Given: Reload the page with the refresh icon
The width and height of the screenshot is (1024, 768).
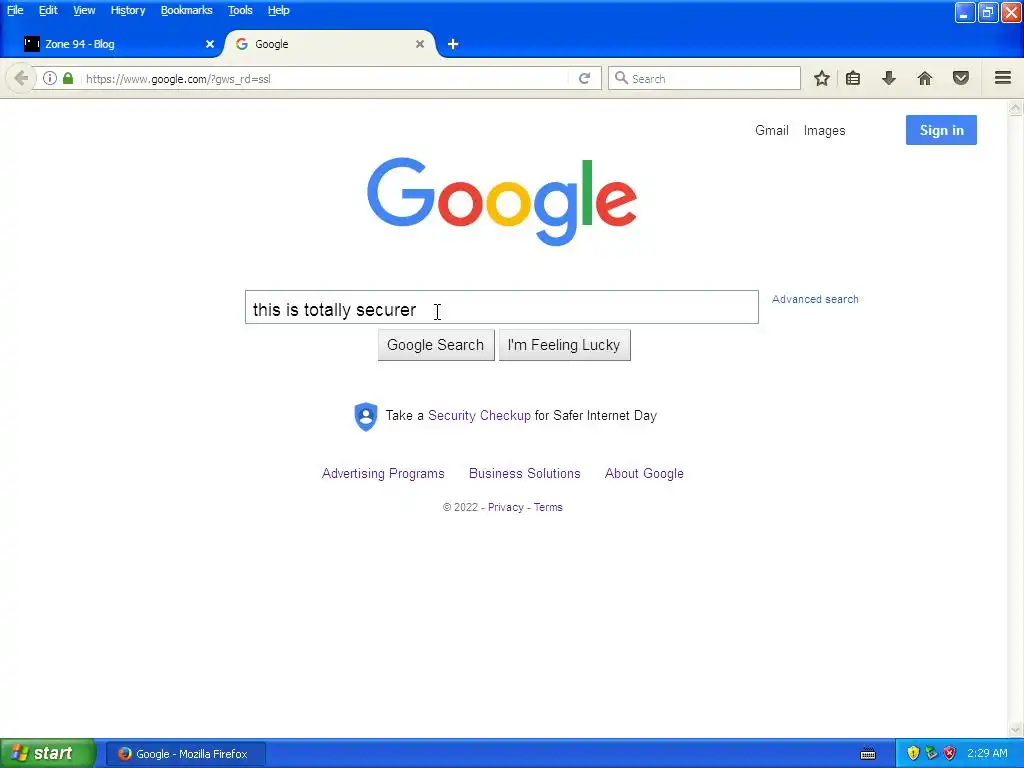Looking at the screenshot, I should point(584,78).
